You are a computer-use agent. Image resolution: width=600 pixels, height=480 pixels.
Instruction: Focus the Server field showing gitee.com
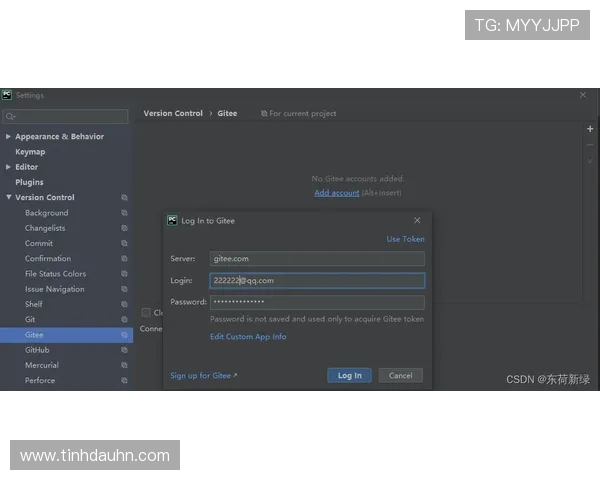point(317,259)
